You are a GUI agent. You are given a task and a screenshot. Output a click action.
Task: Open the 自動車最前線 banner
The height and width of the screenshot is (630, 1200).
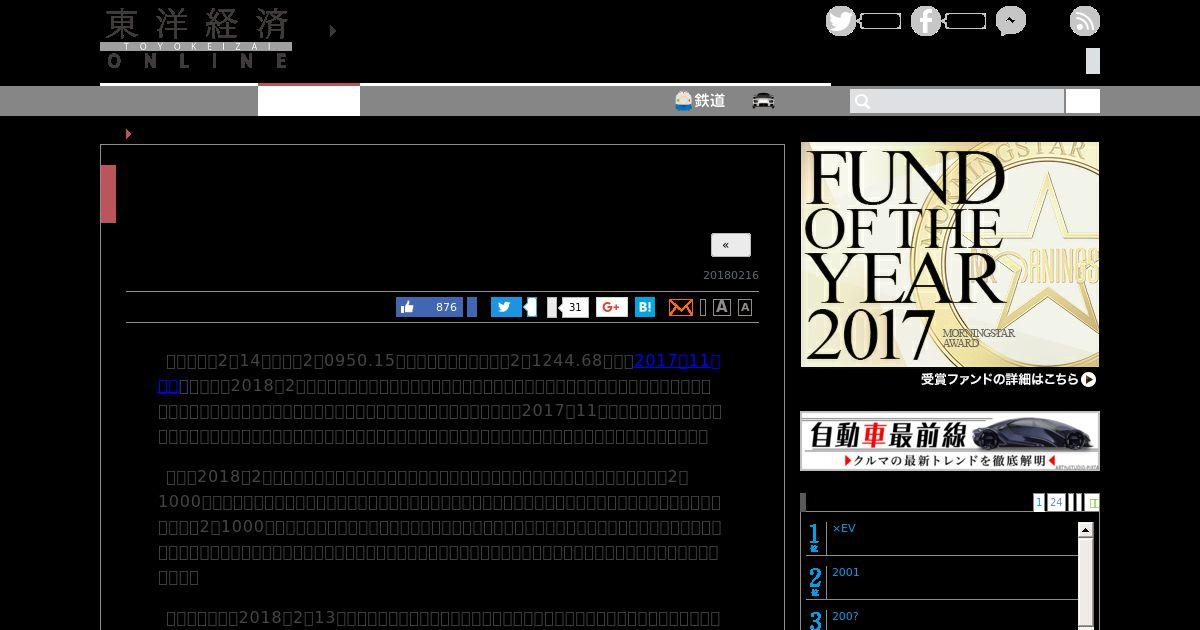point(950,441)
